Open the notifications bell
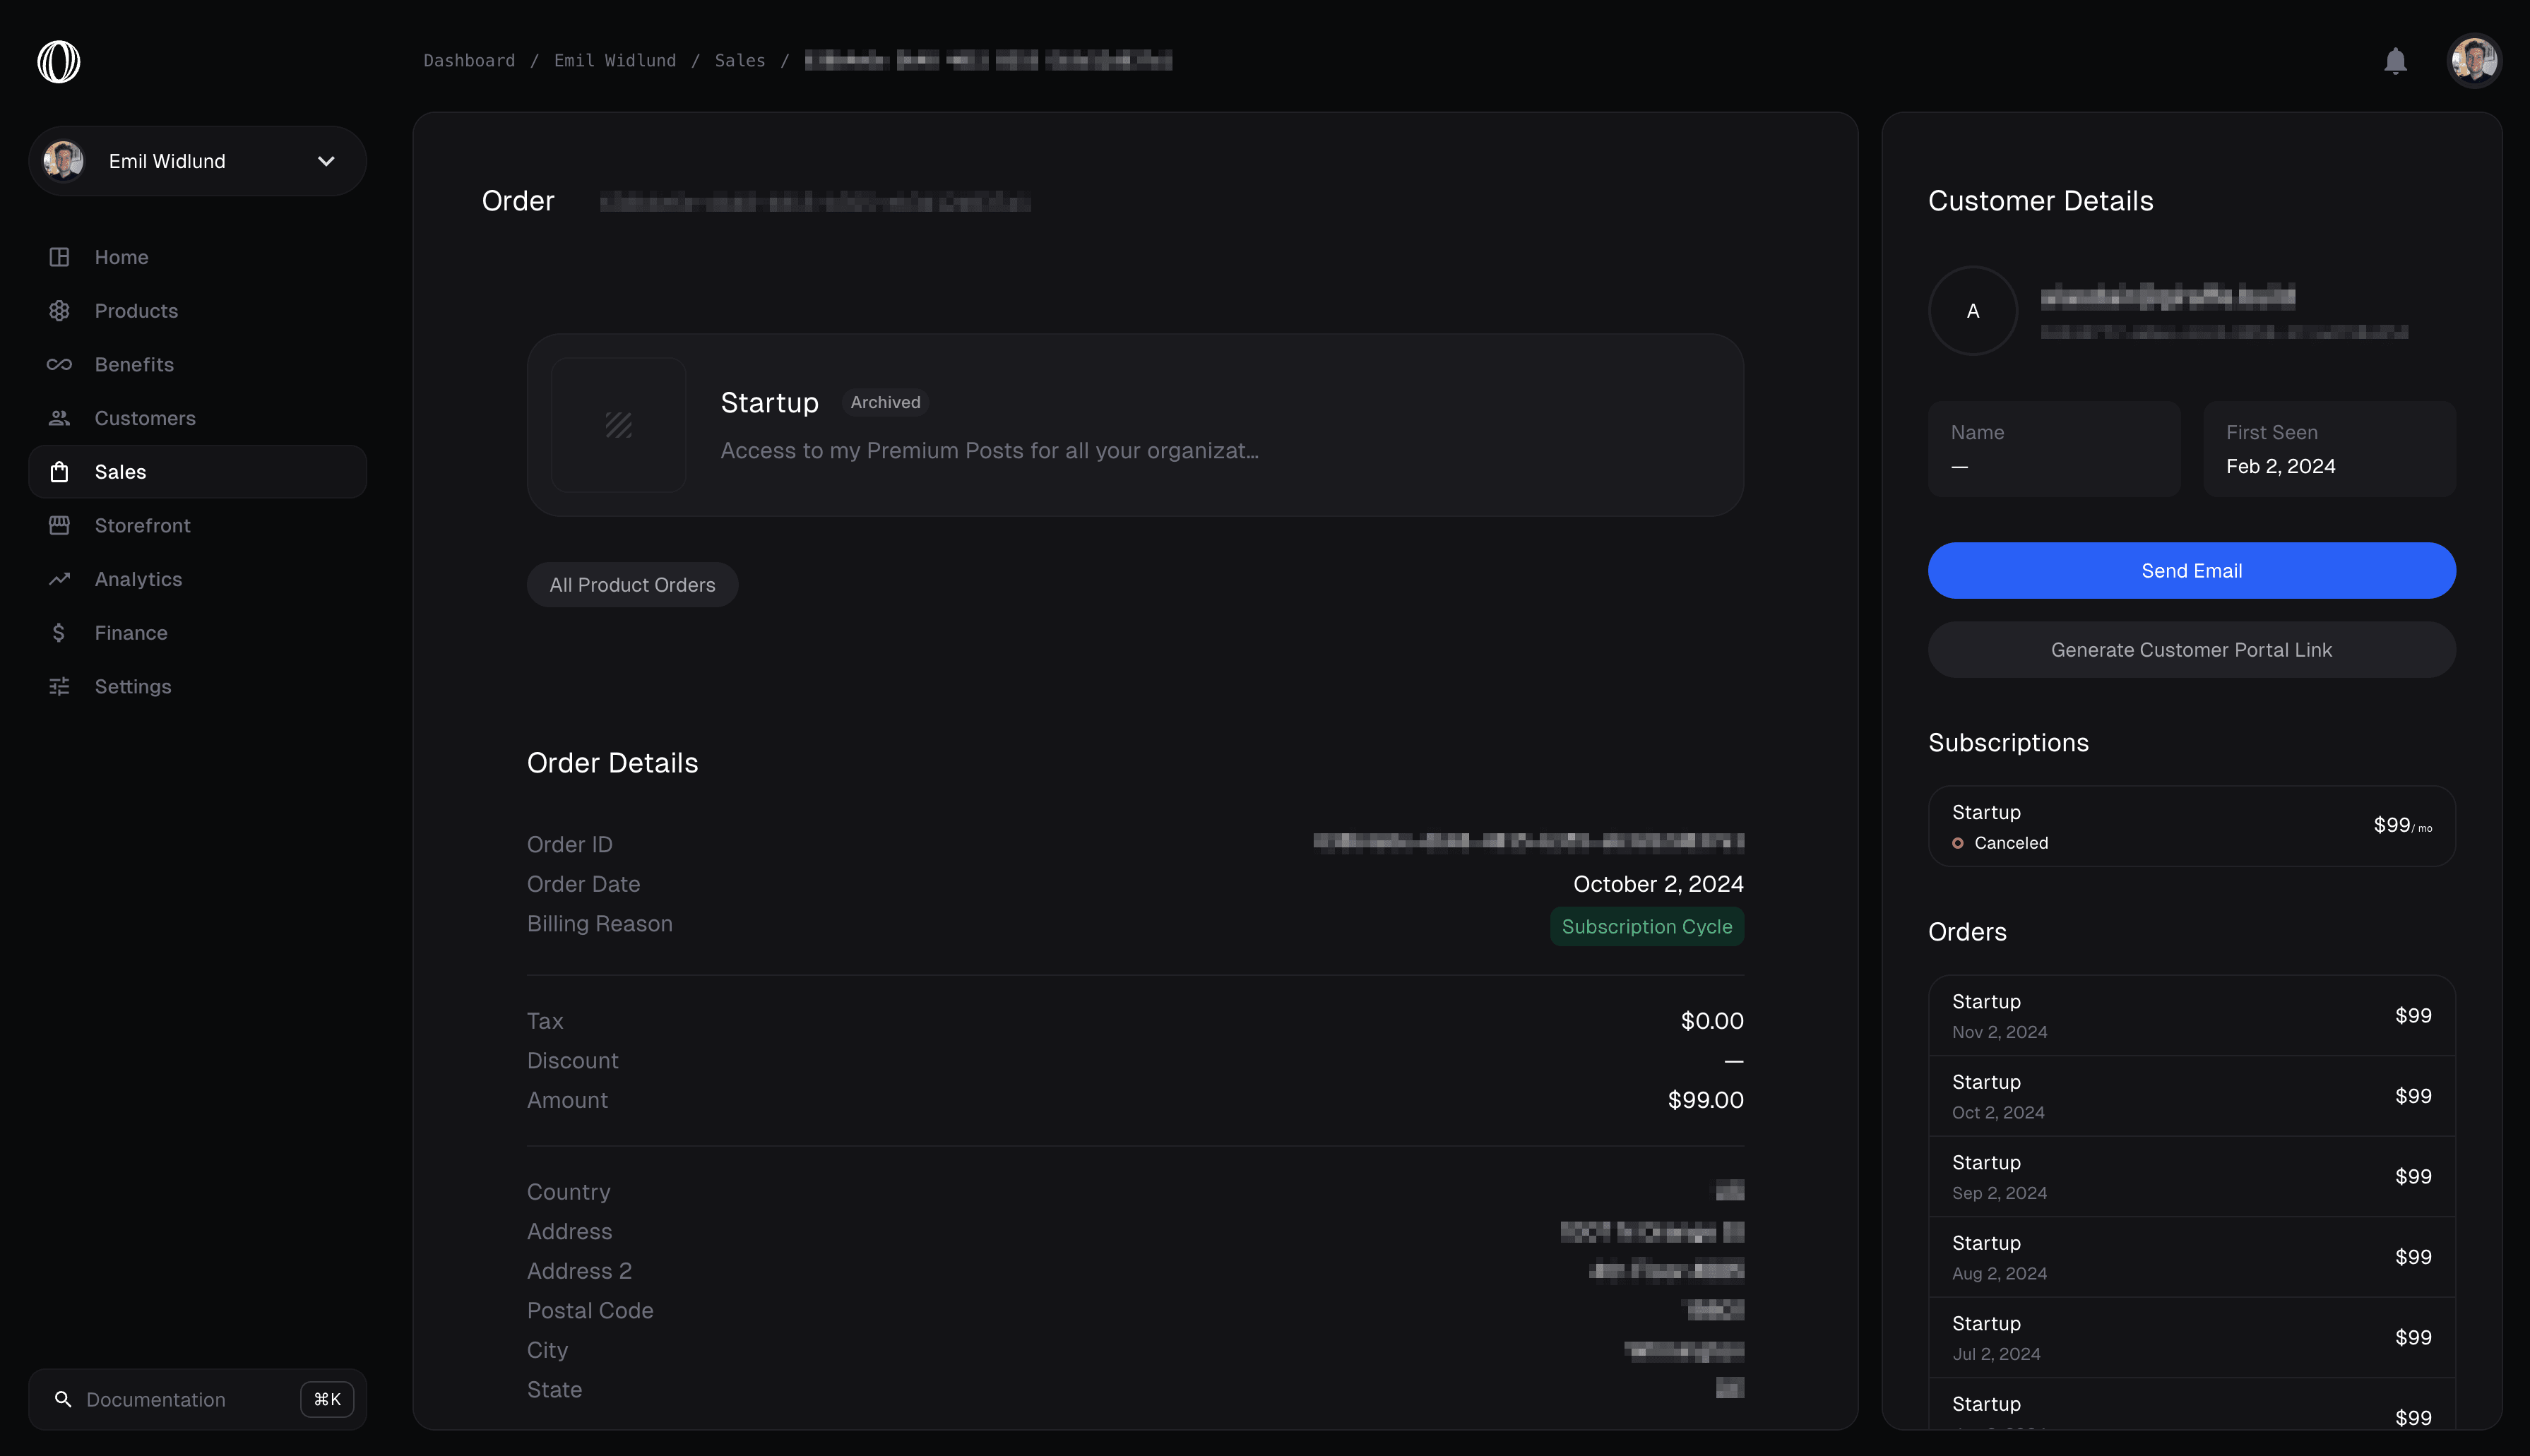Screen dimensions: 2530x1456 coord(2395,61)
